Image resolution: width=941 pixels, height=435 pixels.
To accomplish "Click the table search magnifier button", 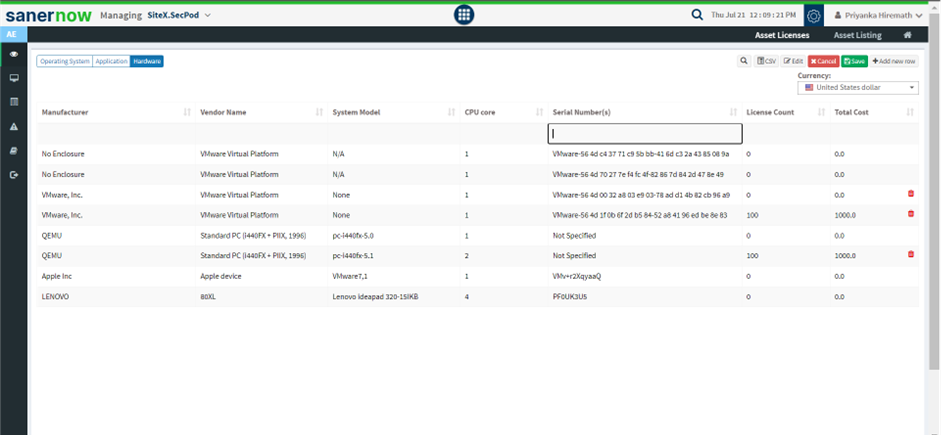I will click(744, 61).
